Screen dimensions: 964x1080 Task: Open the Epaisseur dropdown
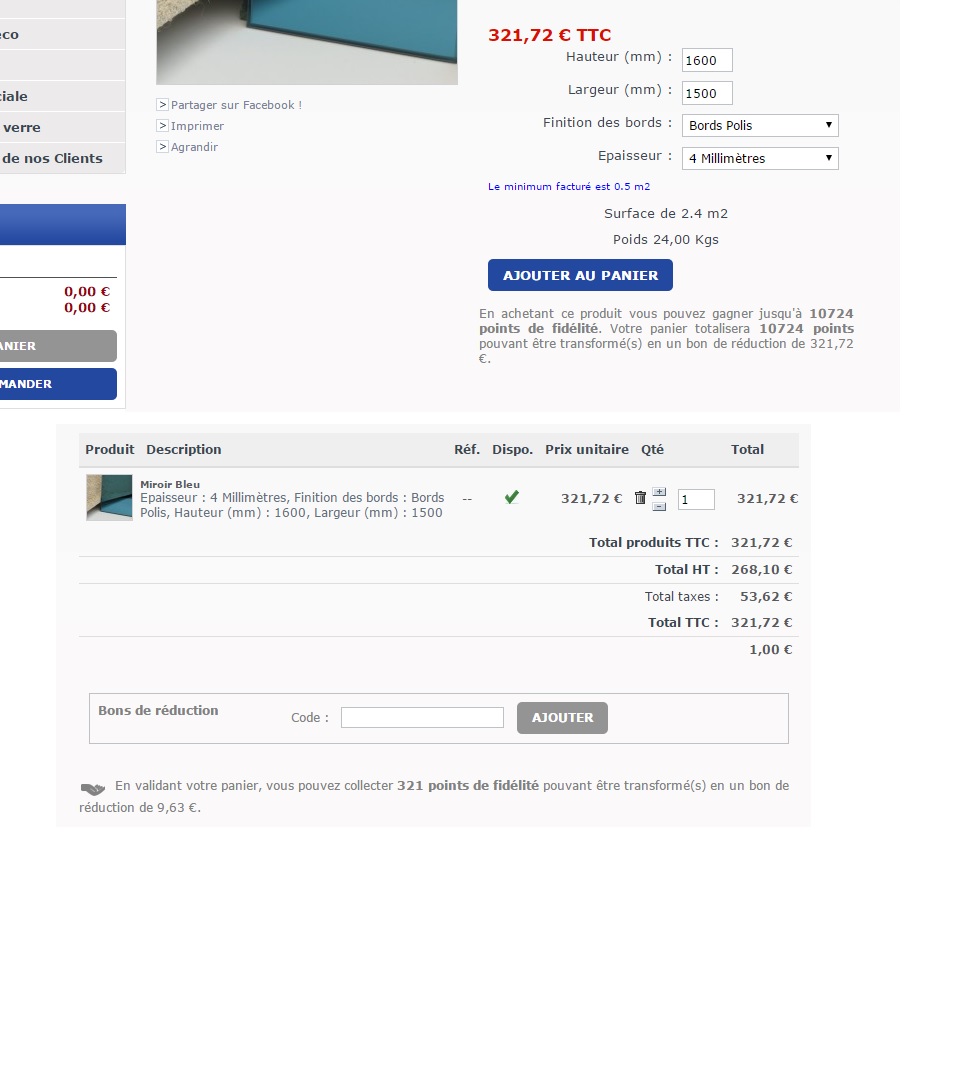[x=760, y=158]
